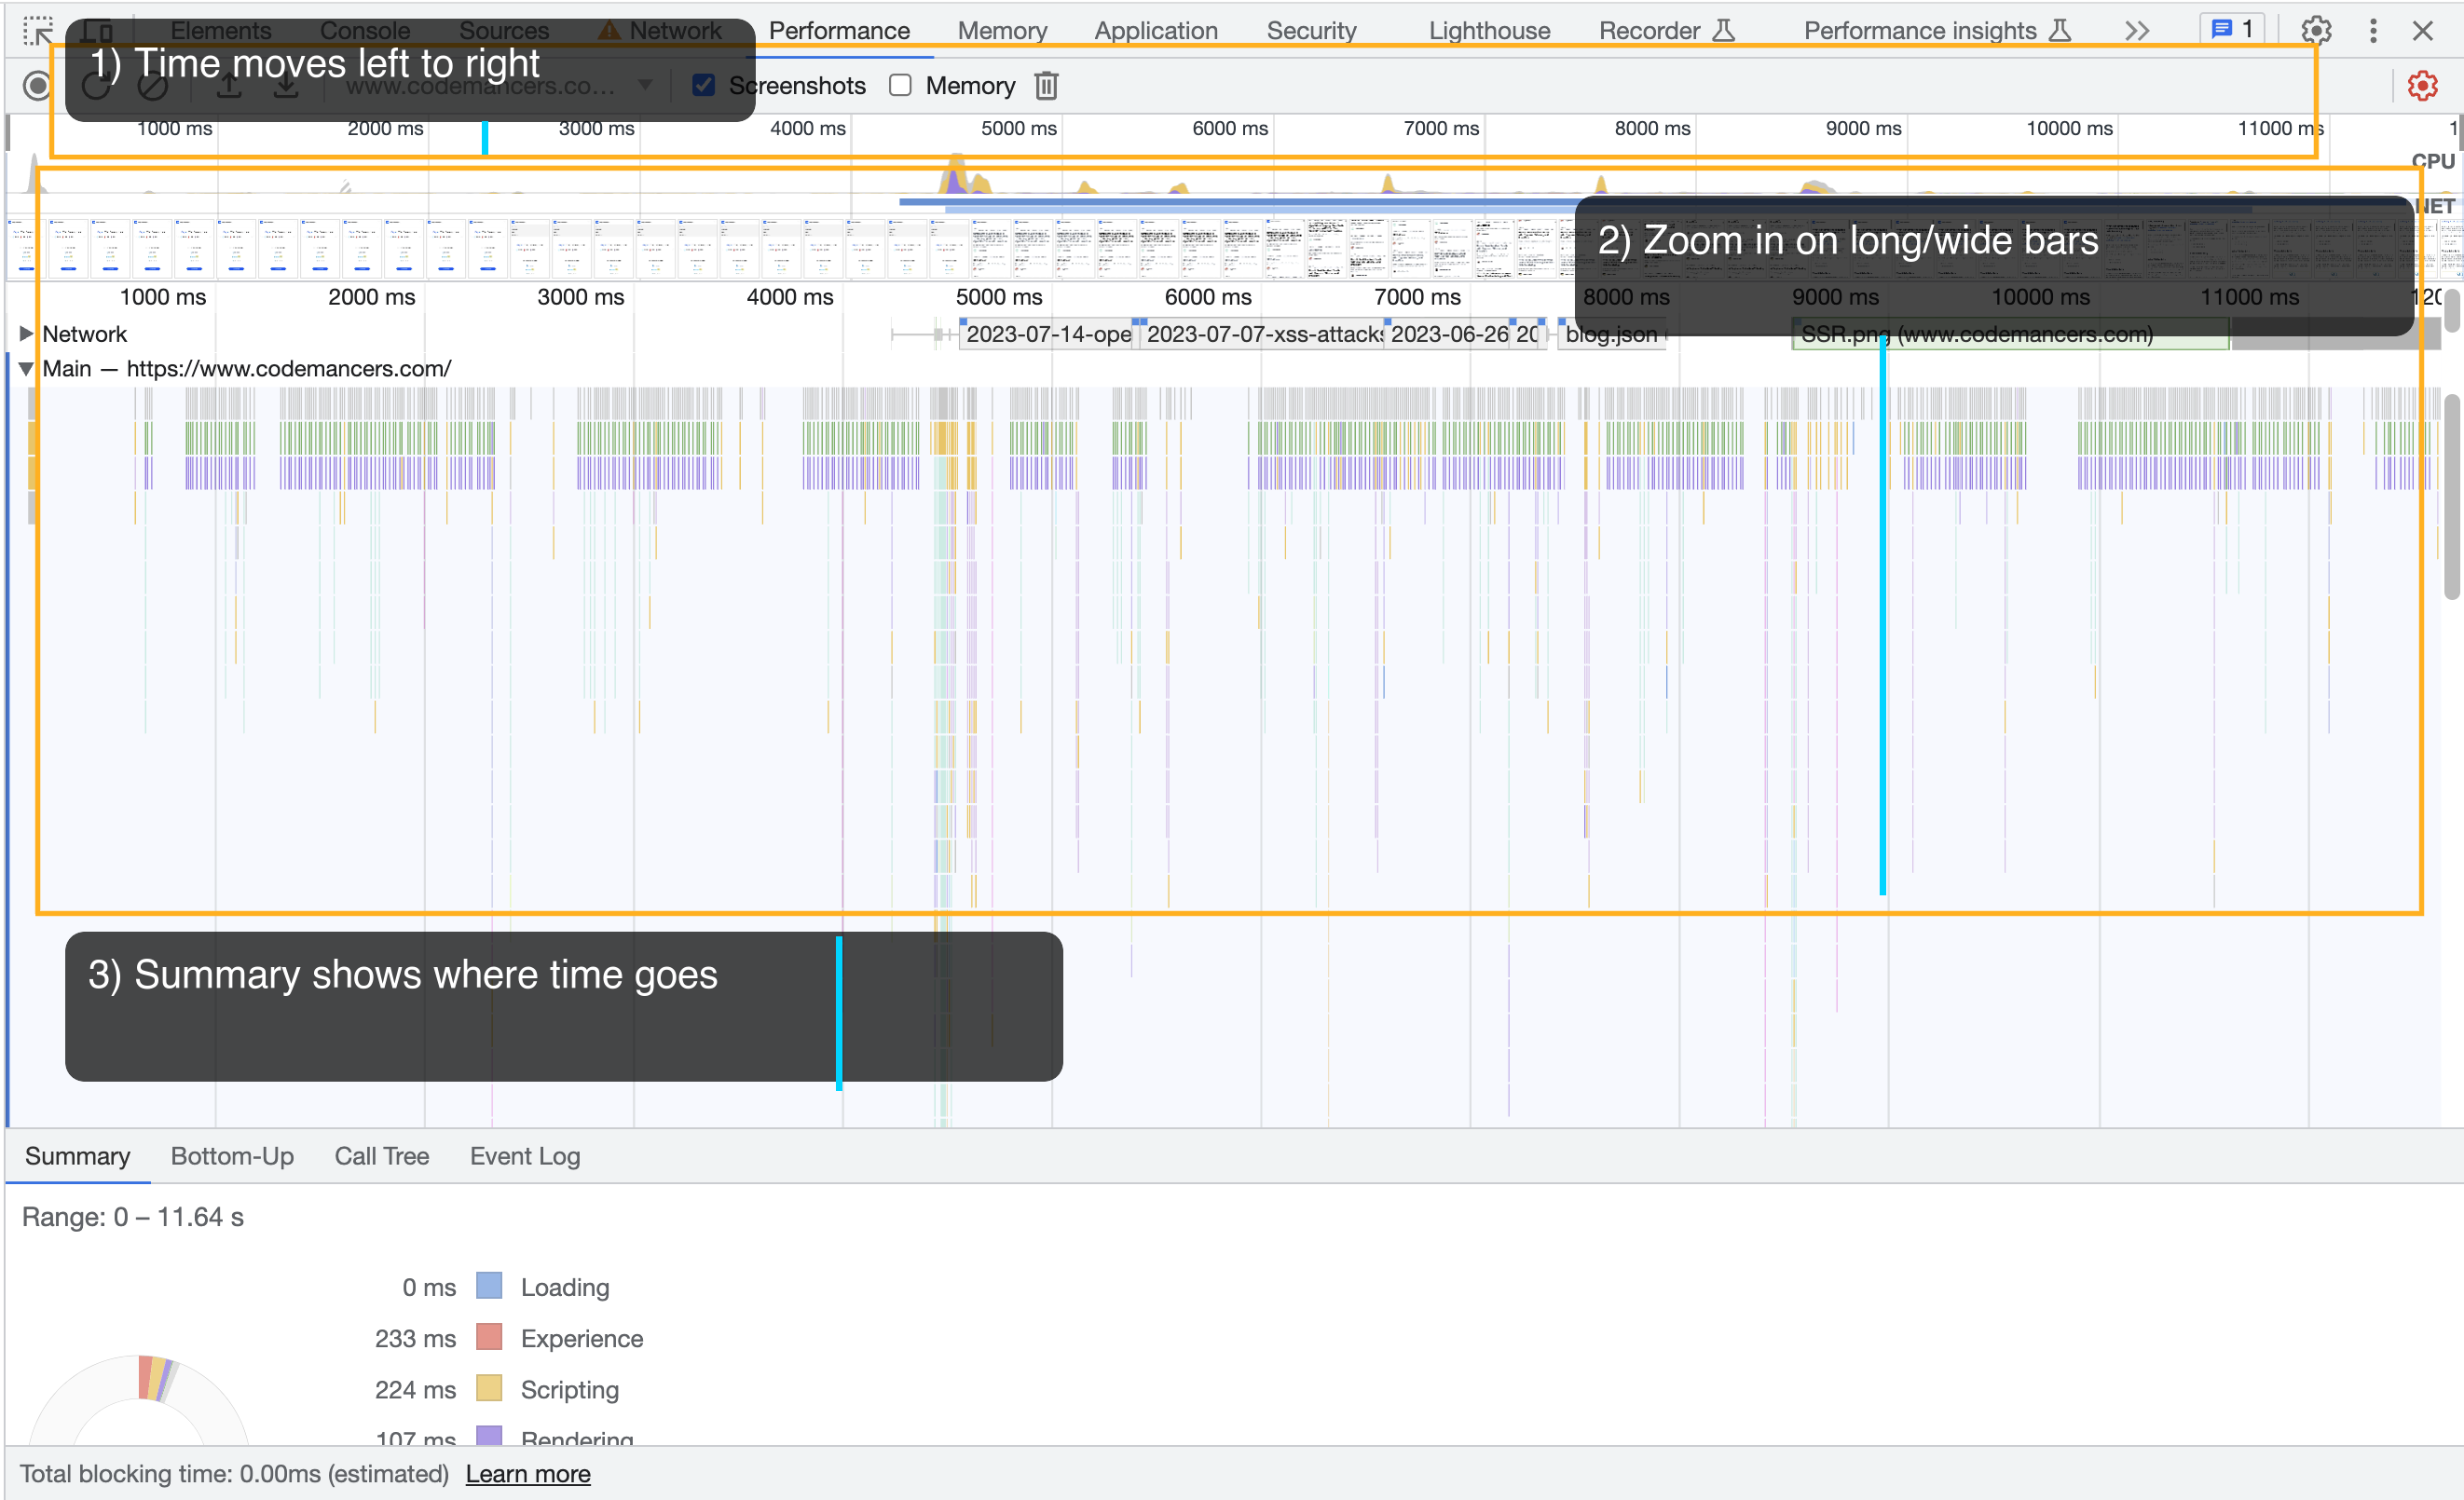Screen dimensions: 2464x1500
Task: Click the trash icon to collect garbage
Action: click(x=1046, y=86)
